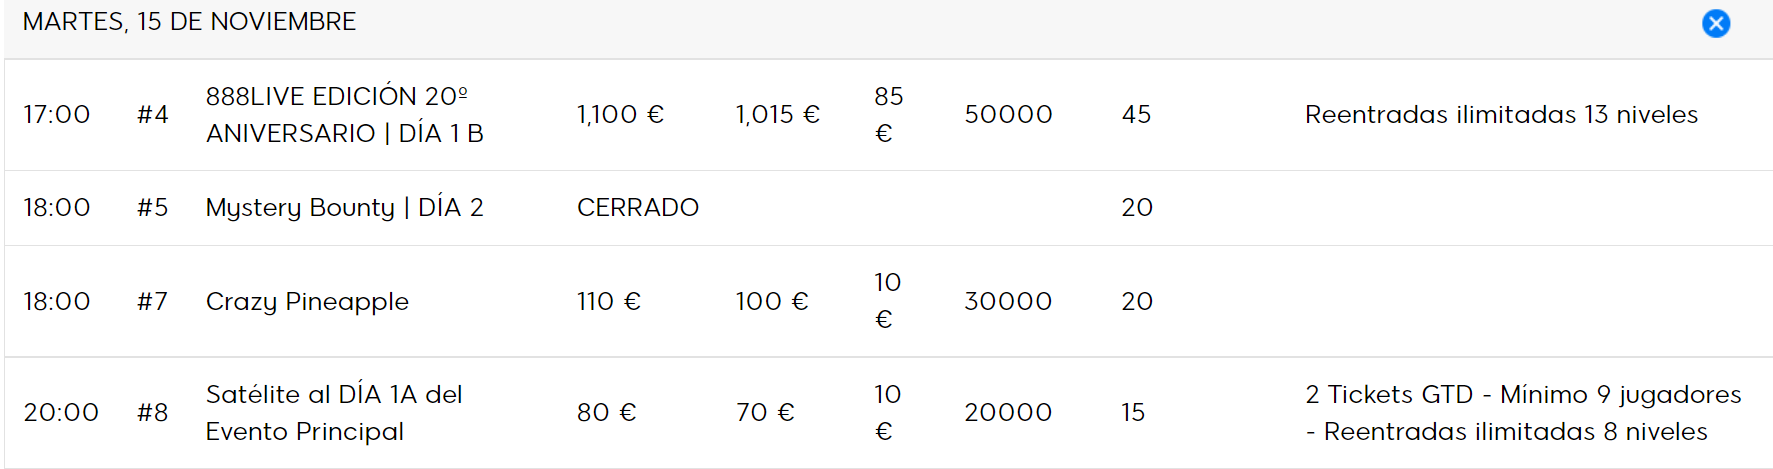Click the Martes, 15 de Noviembre header
Screen dimensions: 1773x469
[189, 22]
